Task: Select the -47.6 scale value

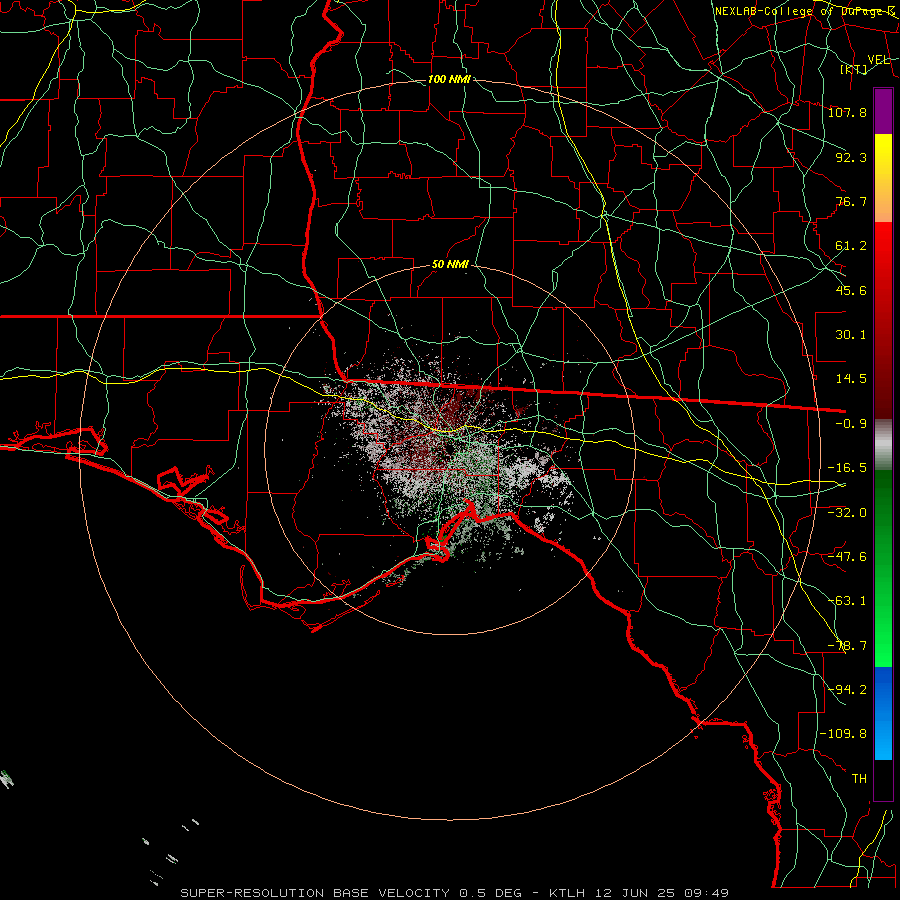Action: point(847,556)
